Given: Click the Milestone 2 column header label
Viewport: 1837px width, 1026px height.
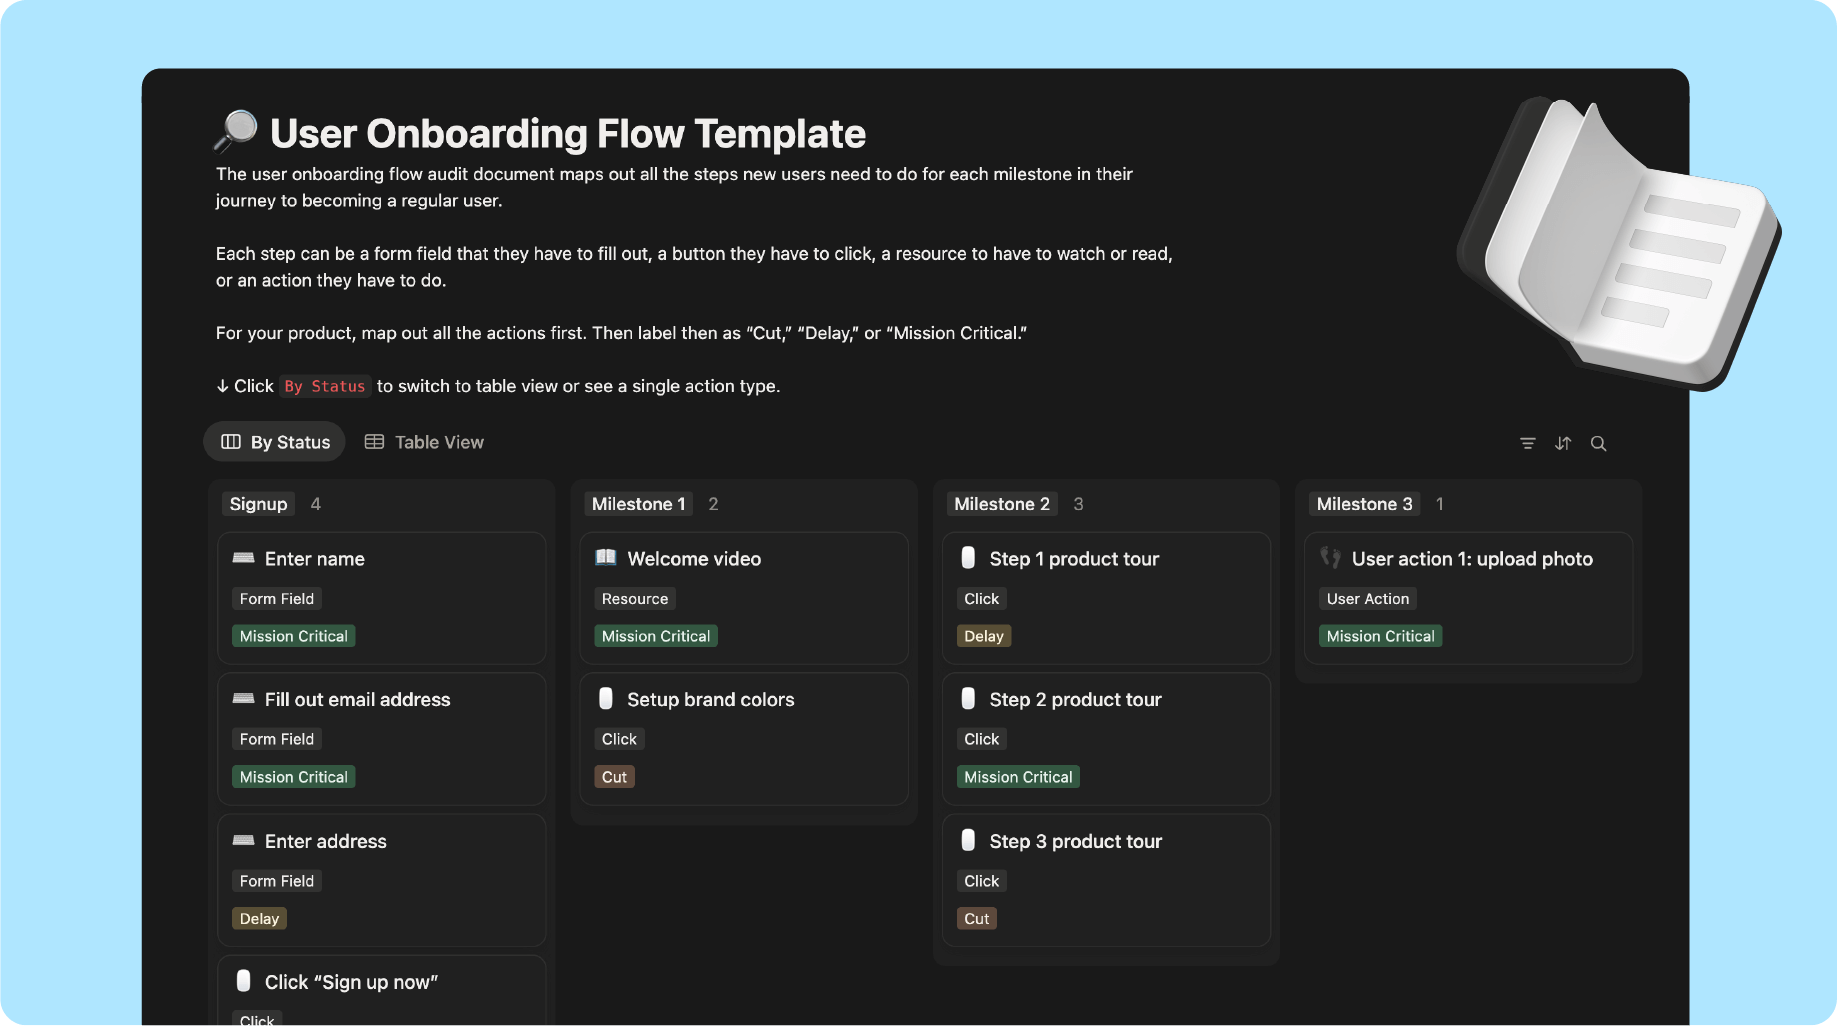Looking at the screenshot, I should (x=1001, y=504).
